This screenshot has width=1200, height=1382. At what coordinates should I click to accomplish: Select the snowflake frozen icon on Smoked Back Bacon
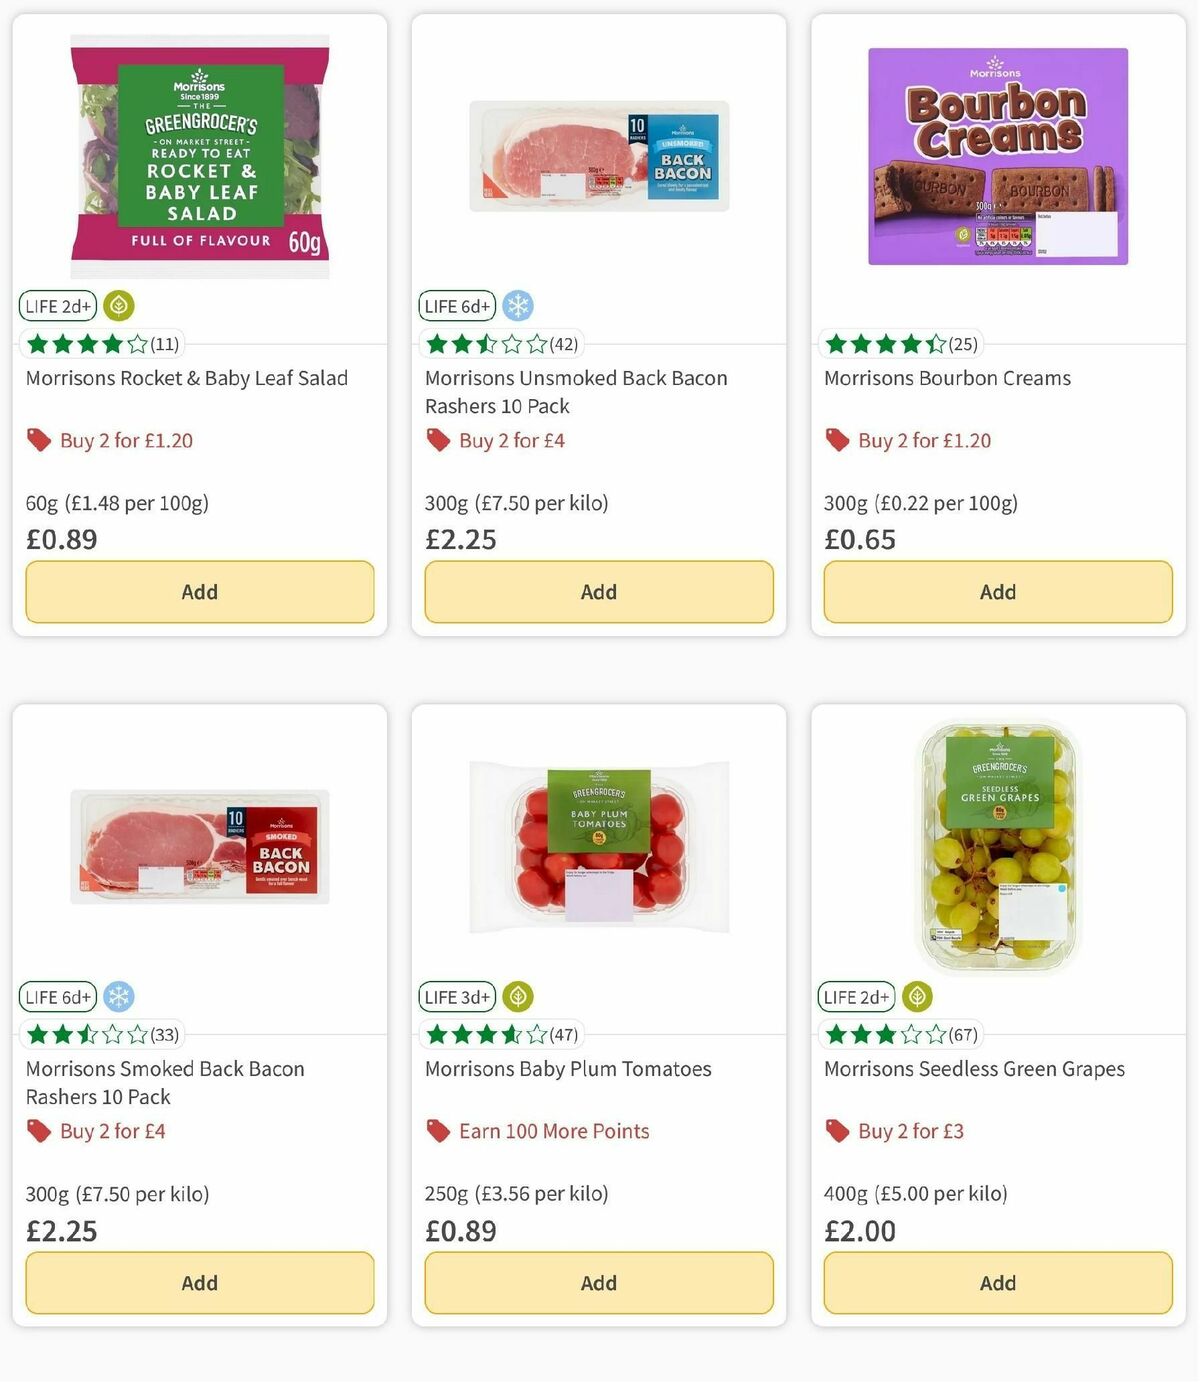tap(119, 997)
